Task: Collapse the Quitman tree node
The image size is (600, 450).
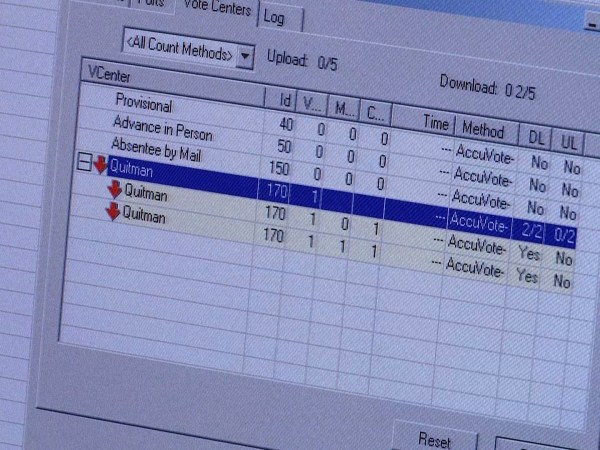Action: click(x=84, y=164)
